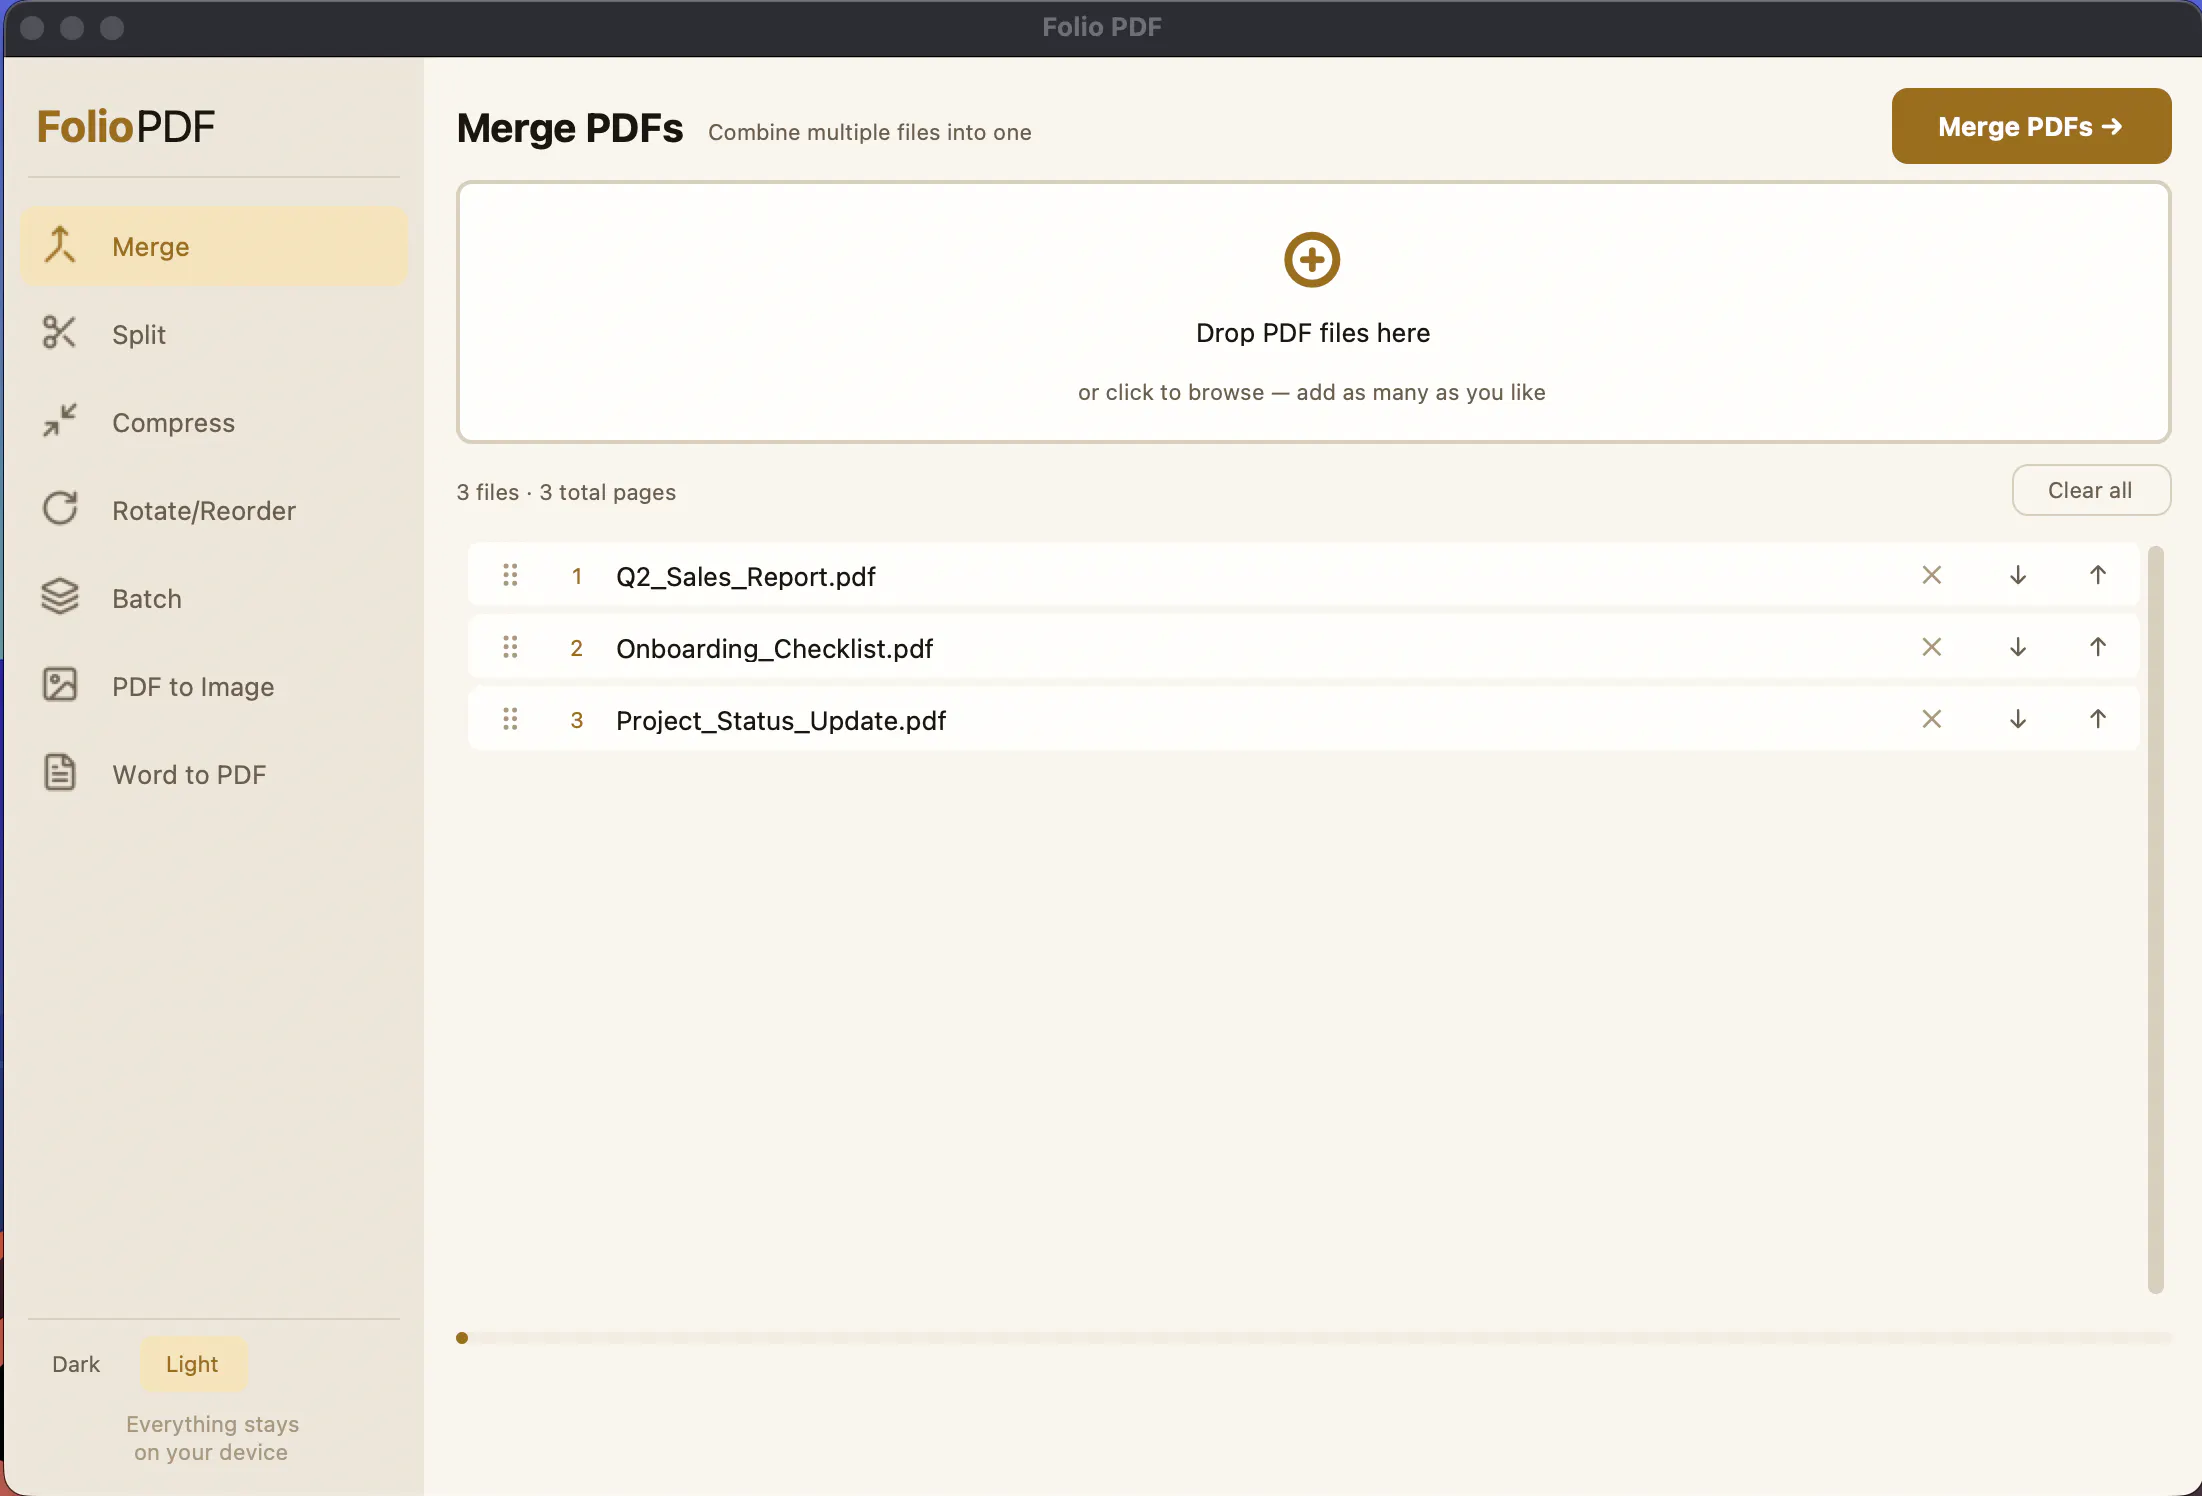Screen dimensions: 2202x1496
Task: Click the PDF to Image picture icon
Action: tap(60, 685)
